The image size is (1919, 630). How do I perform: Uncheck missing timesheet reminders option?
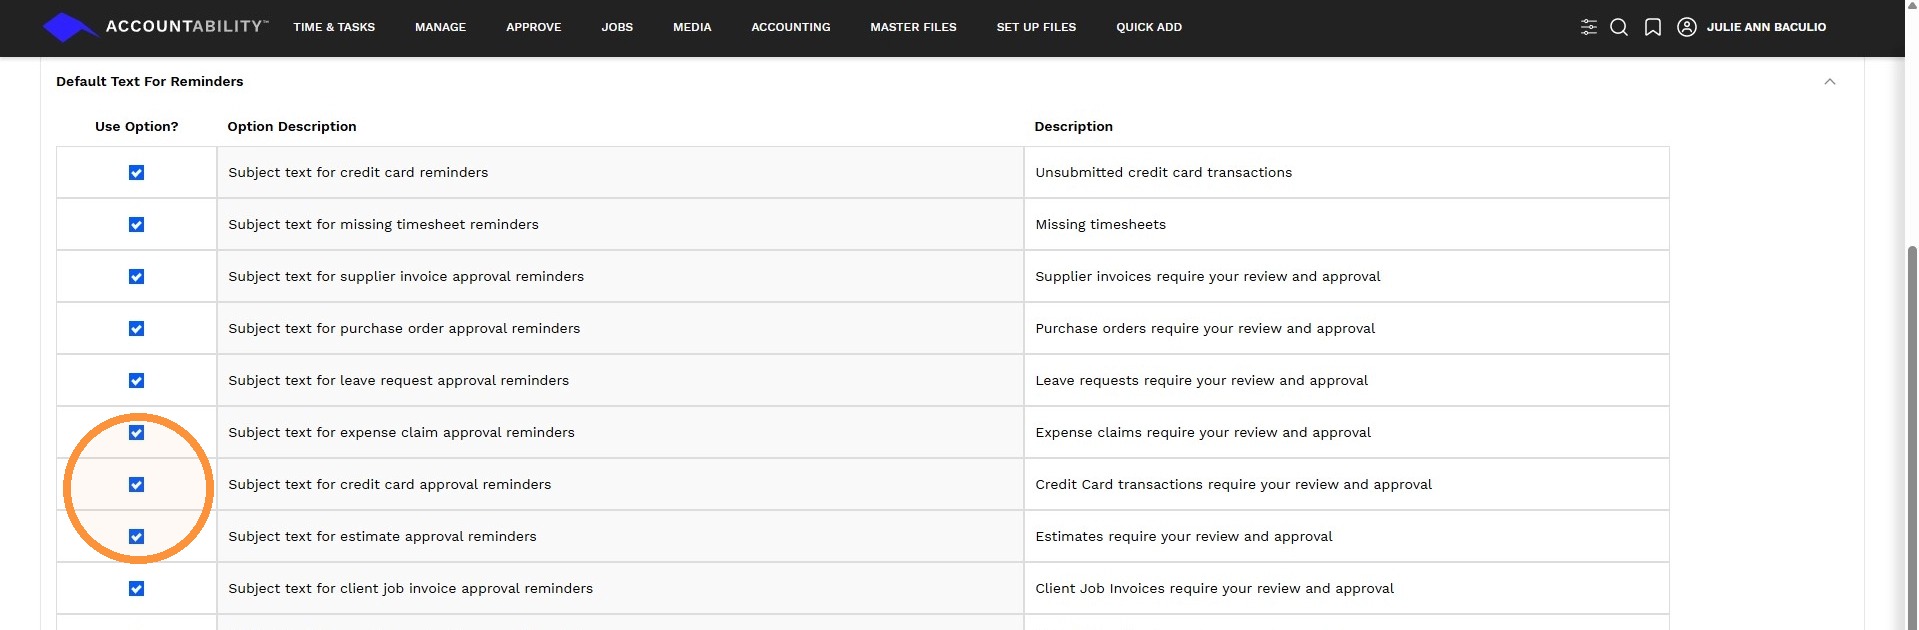pyautogui.click(x=137, y=225)
